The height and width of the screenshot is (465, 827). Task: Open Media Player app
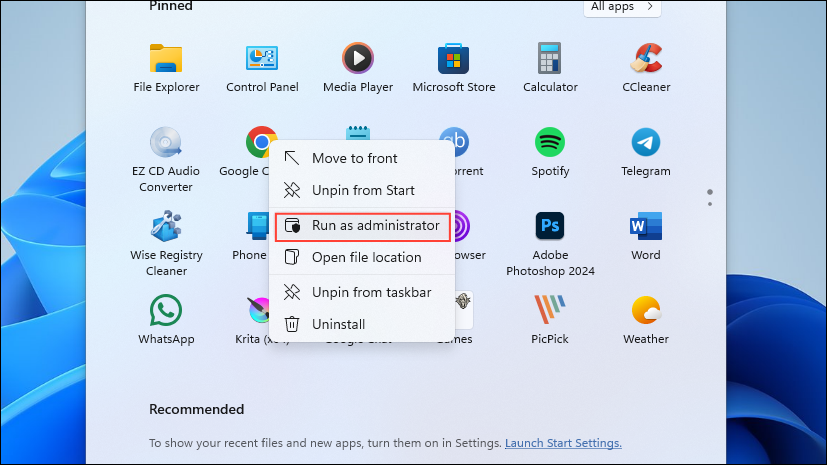(x=358, y=58)
